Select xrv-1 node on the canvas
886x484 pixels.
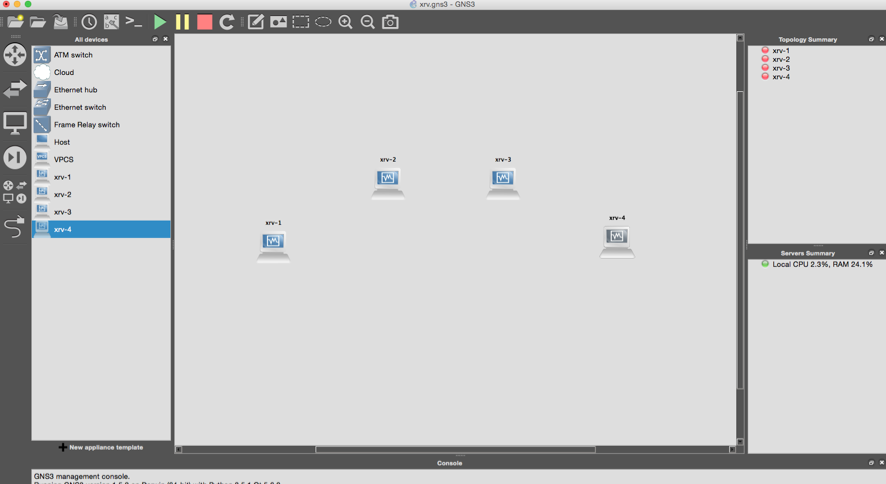[x=273, y=247]
